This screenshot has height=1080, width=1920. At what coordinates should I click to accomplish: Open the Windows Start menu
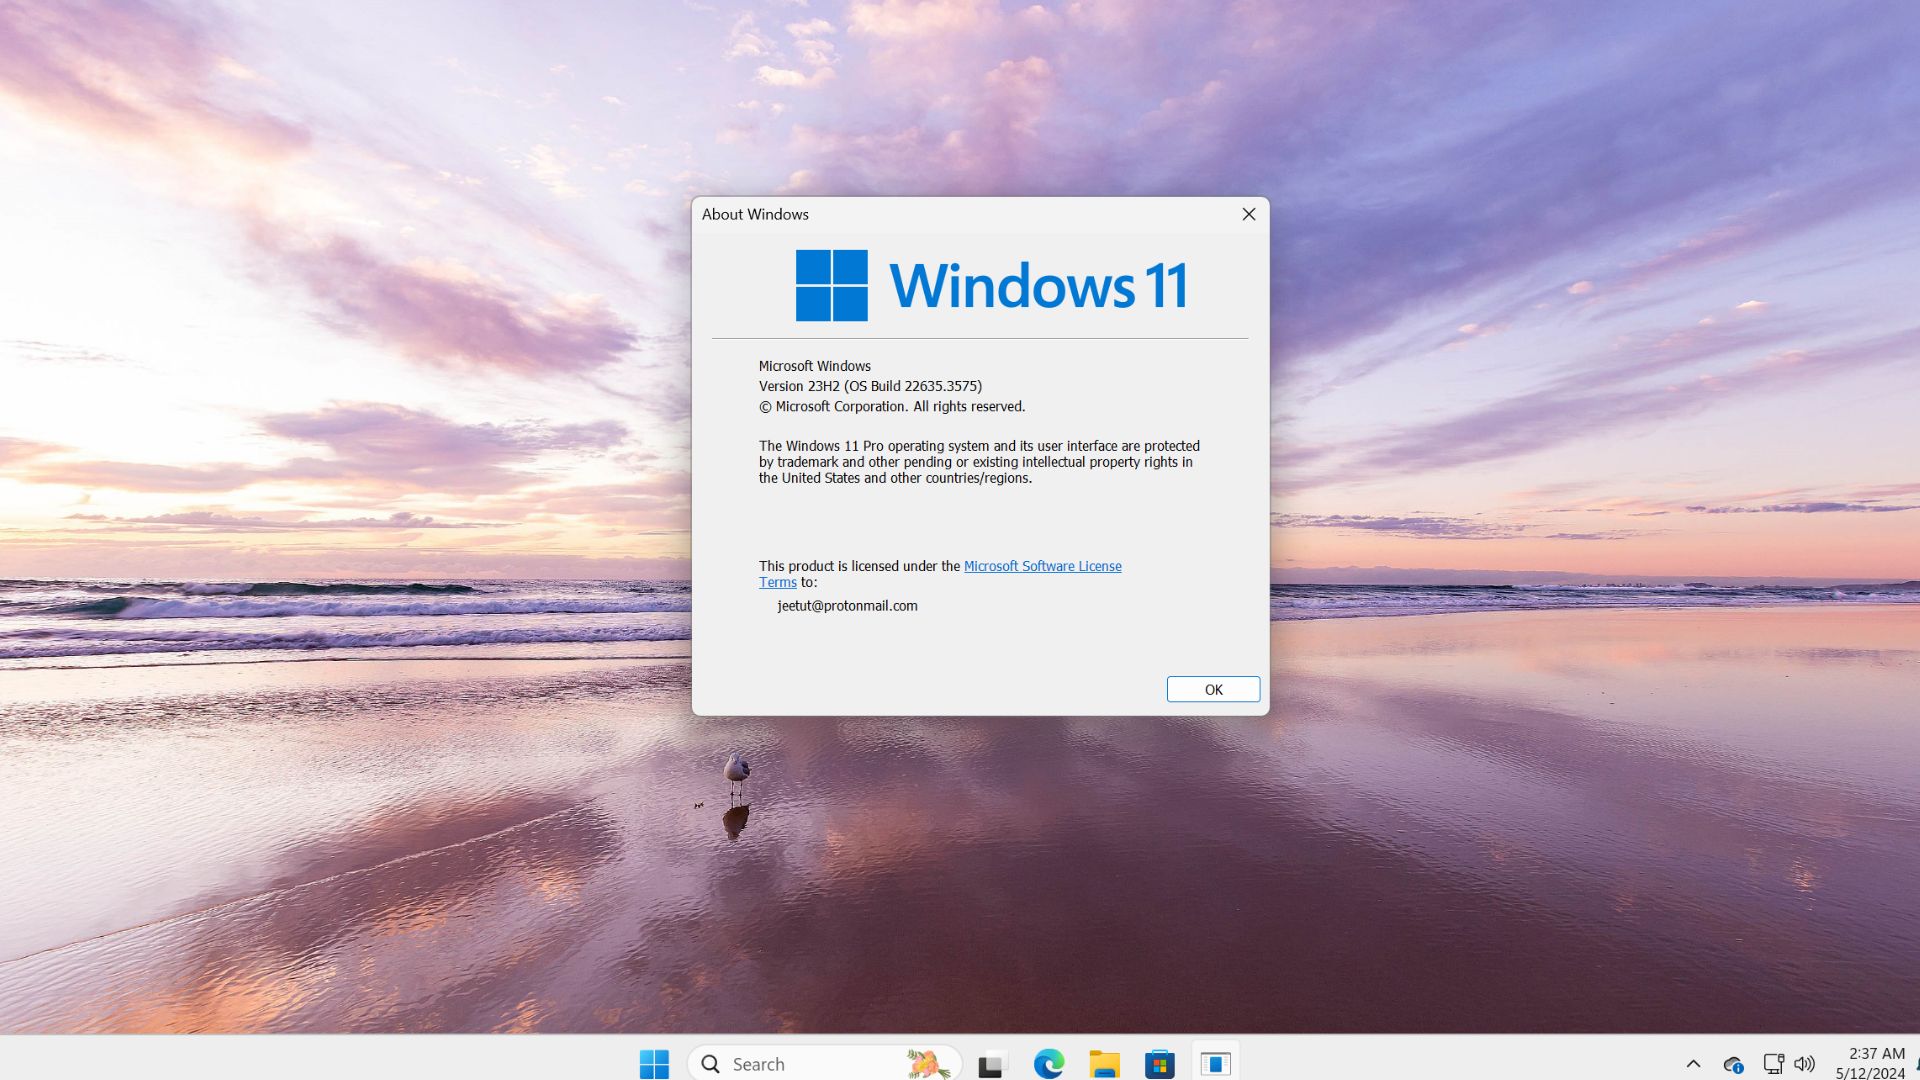point(654,1064)
